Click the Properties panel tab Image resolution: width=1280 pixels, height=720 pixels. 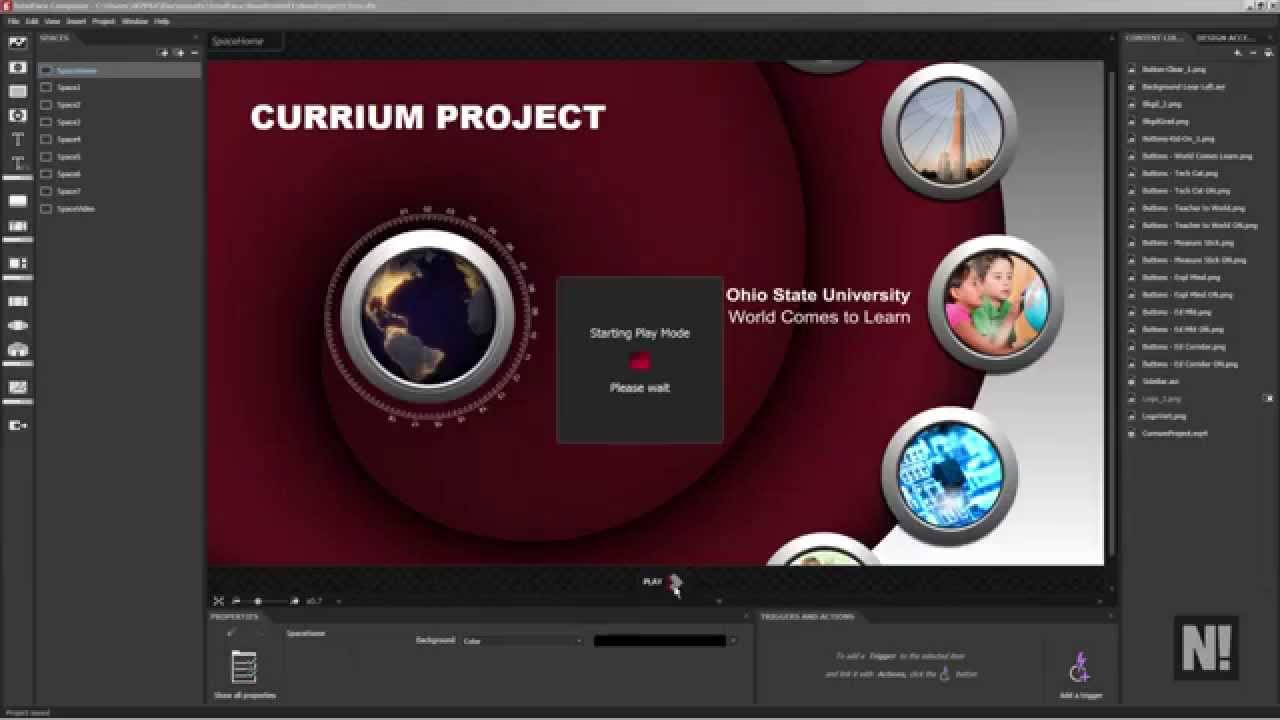(x=233, y=616)
